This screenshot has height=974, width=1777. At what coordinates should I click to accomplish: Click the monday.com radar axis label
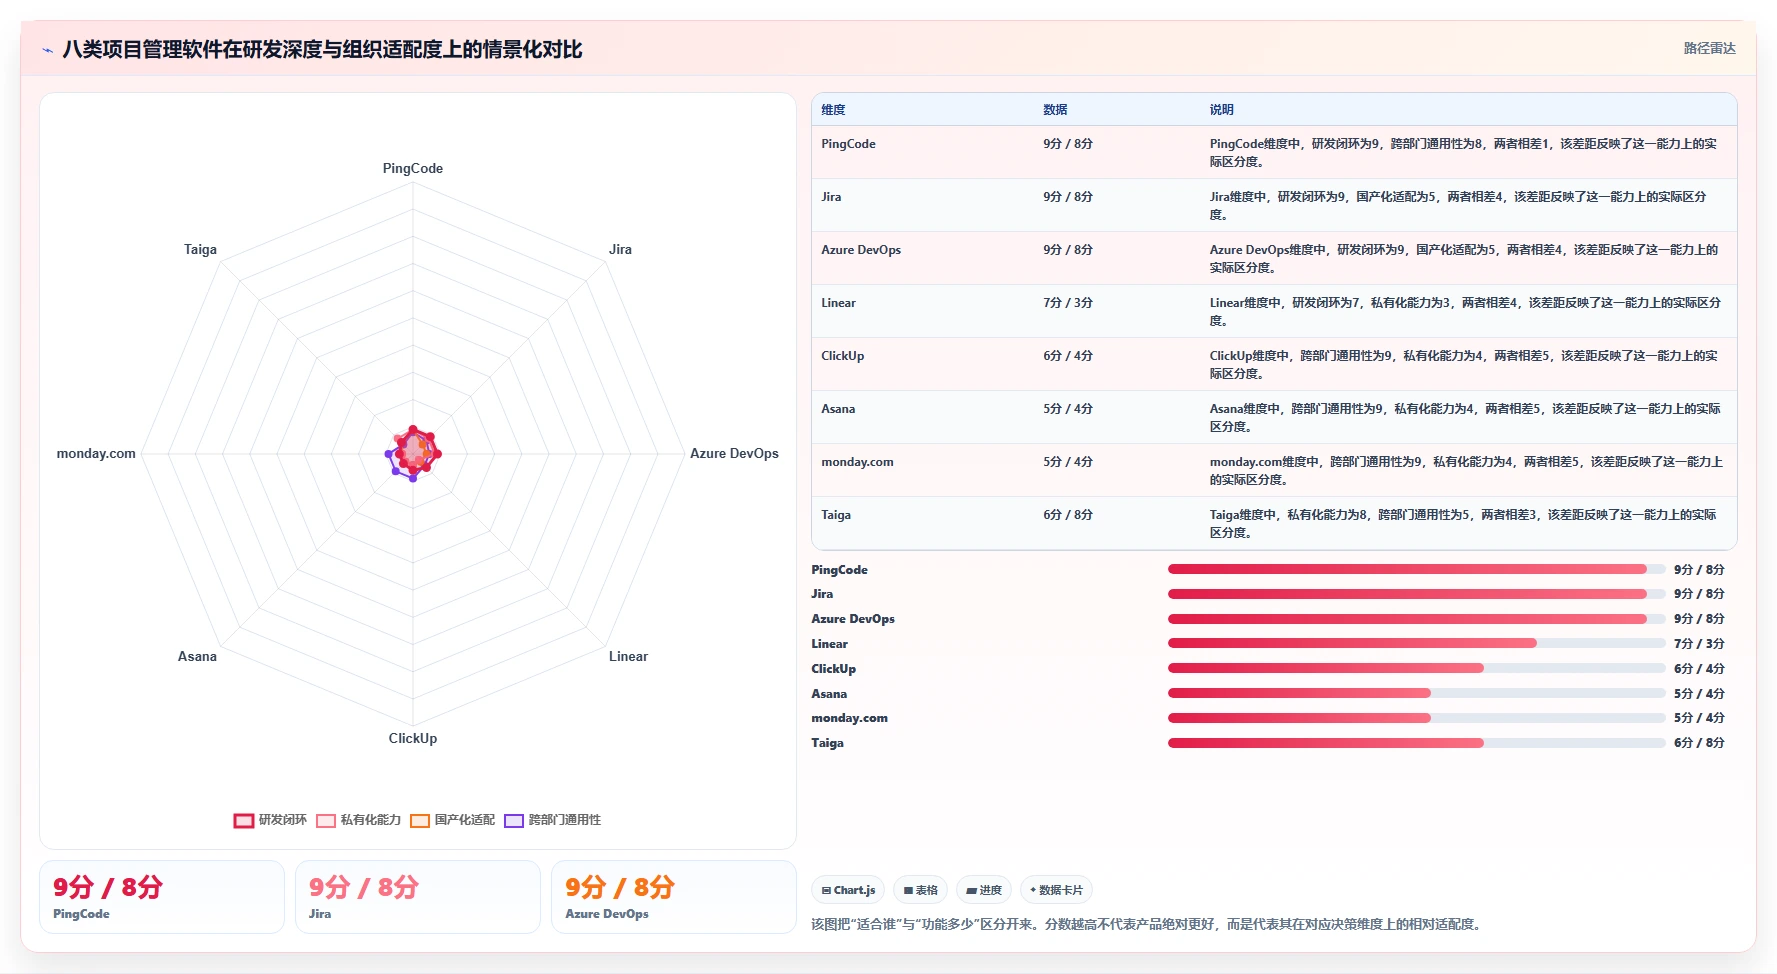point(96,453)
